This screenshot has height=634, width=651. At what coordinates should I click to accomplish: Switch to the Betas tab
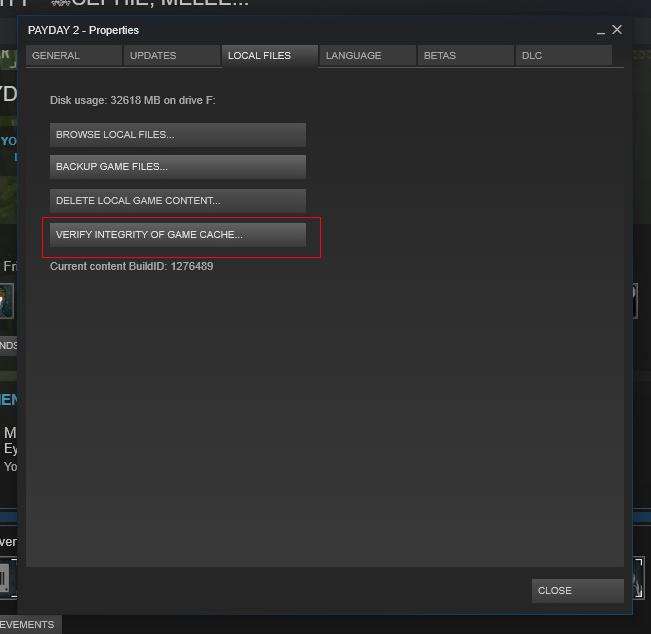click(466, 56)
